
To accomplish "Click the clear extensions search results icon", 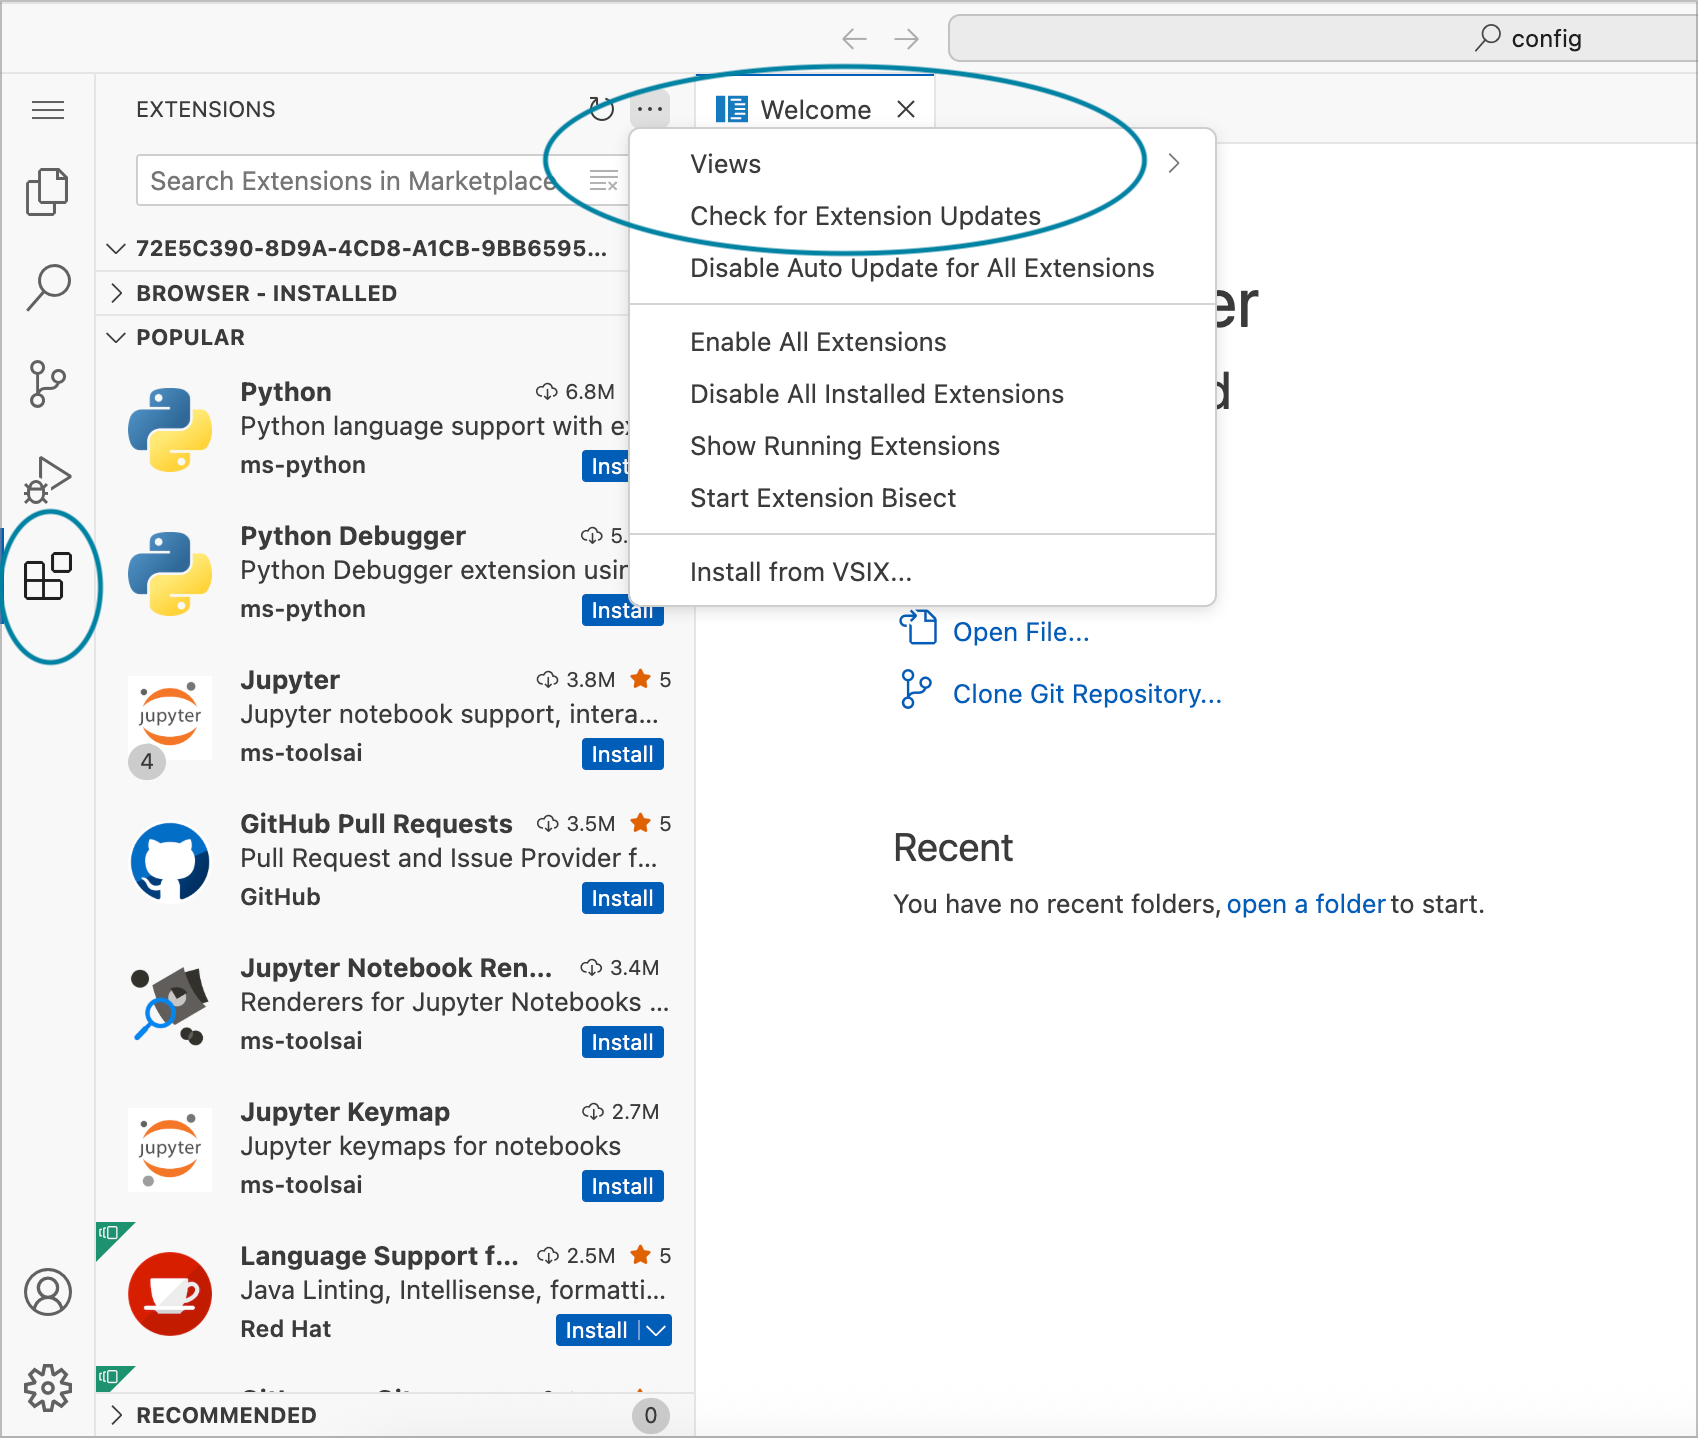I will tap(604, 181).
